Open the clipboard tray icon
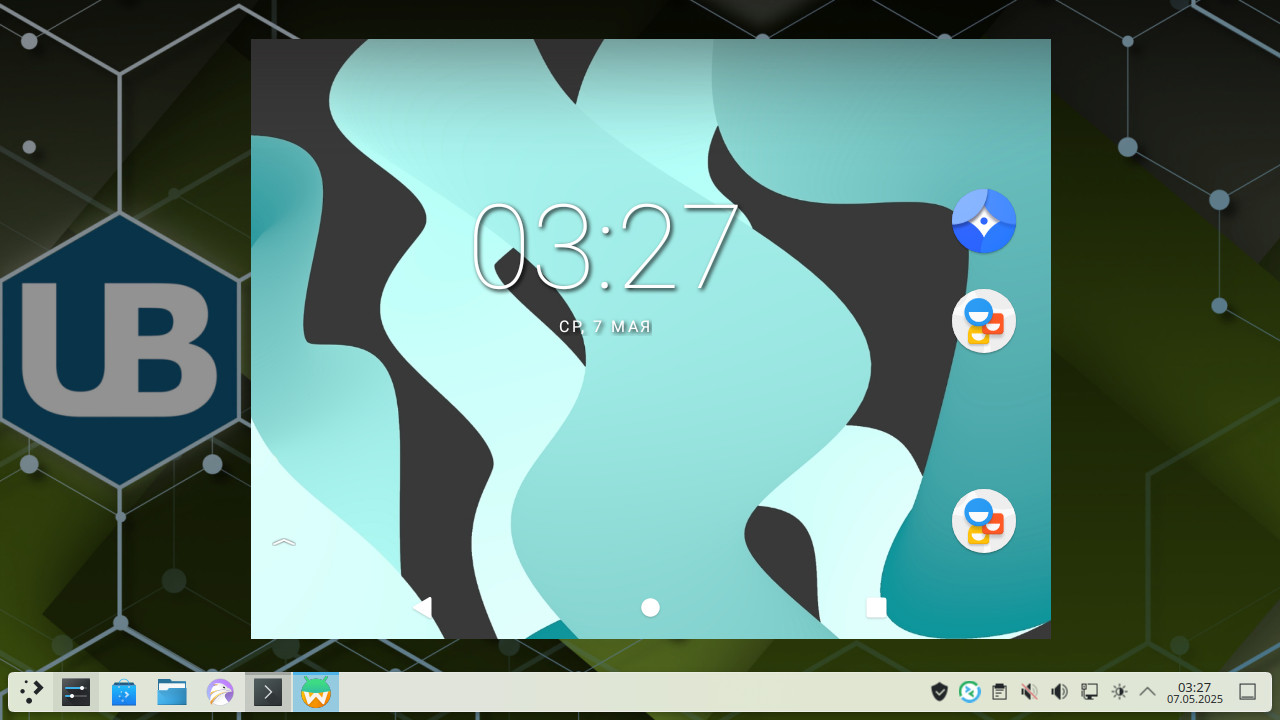Screen dimensions: 1280x720 (999, 691)
